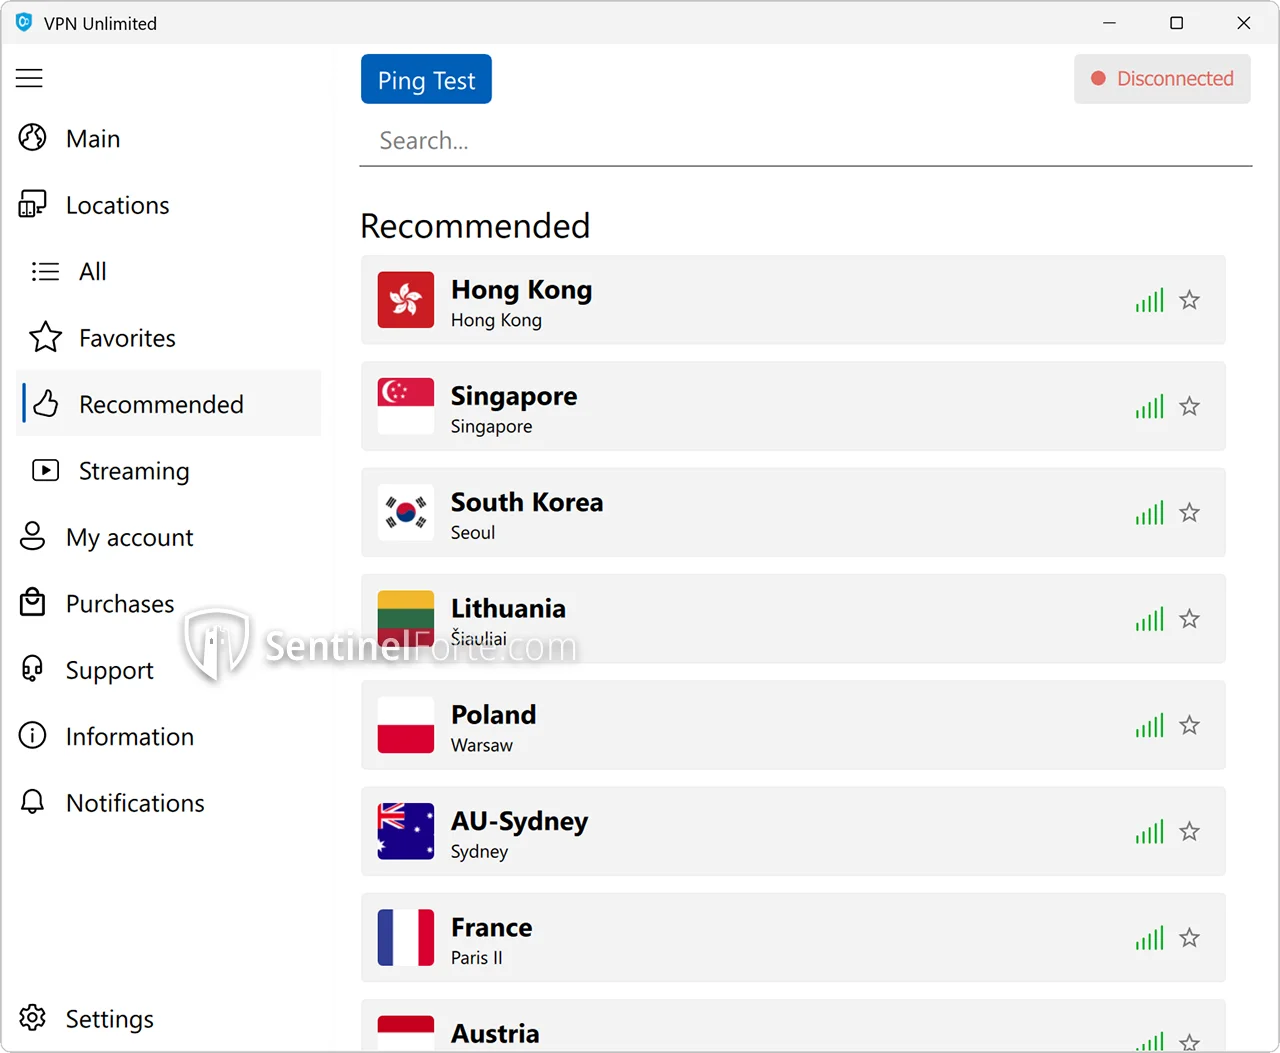Click the Warsaw city label
Screen dimensions: 1280x1053
[x=482, y=745]
